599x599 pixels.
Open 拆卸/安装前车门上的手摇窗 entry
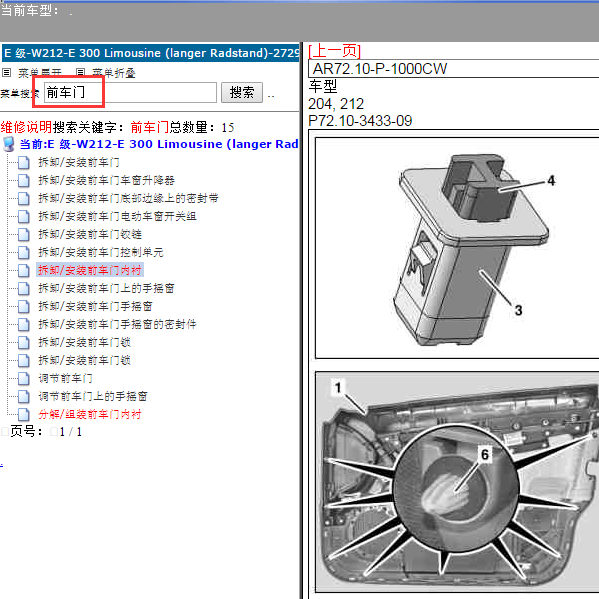tap(106, 288)
